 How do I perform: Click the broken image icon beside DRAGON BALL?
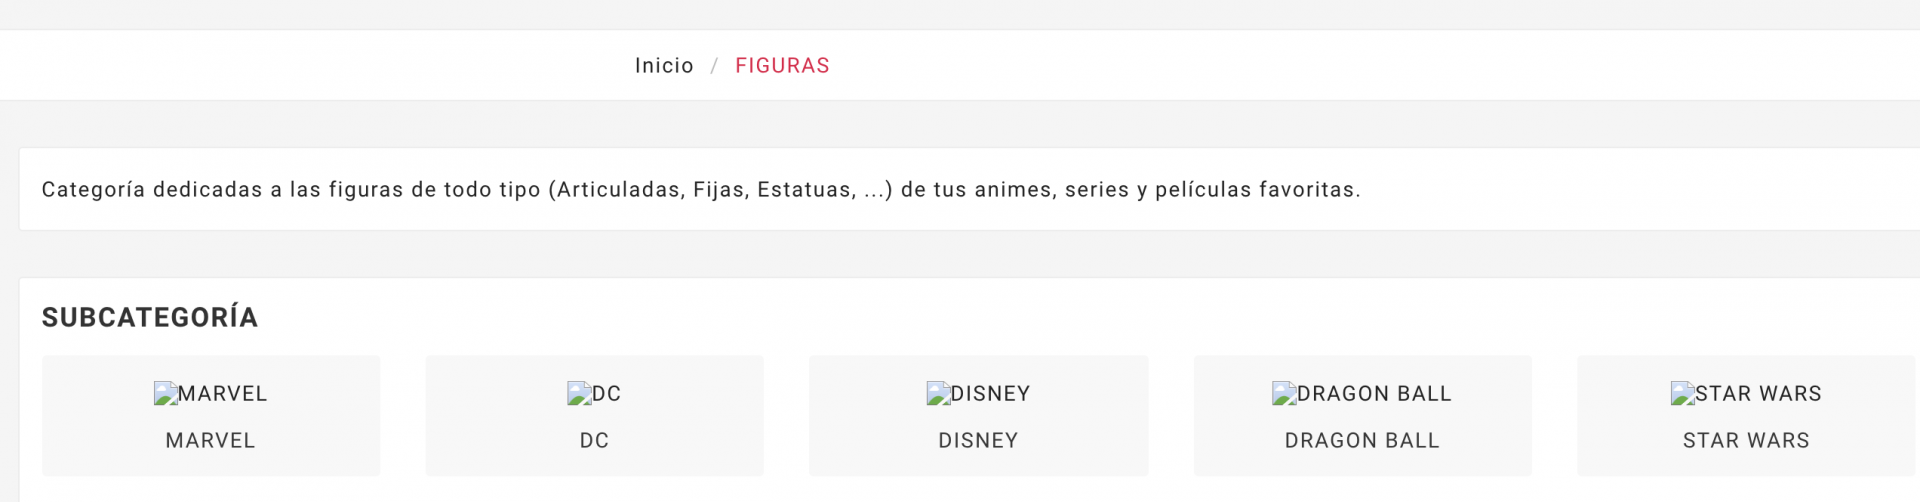tap(1283, 394)
